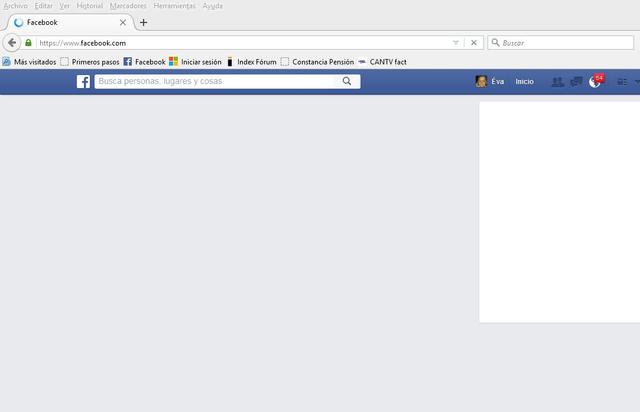Image resolution: width=640 pixels, height=412 pixels.
Task: Open the Marcadores menu
Action: (x=128, y=6)
